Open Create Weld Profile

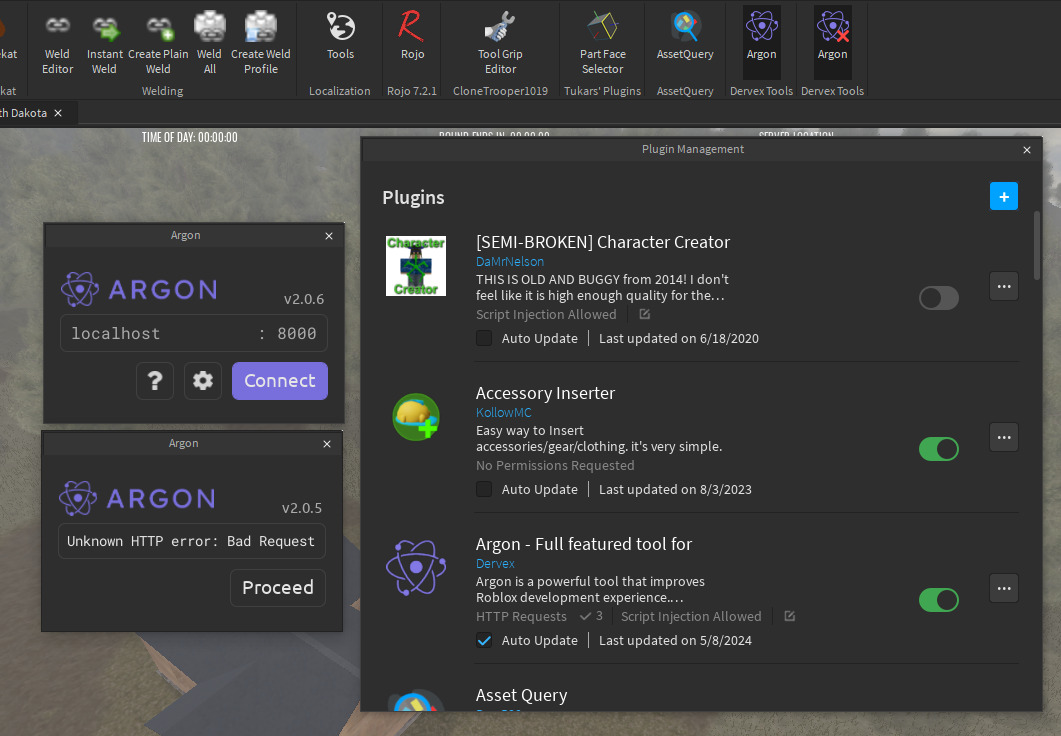coord(260,40)
